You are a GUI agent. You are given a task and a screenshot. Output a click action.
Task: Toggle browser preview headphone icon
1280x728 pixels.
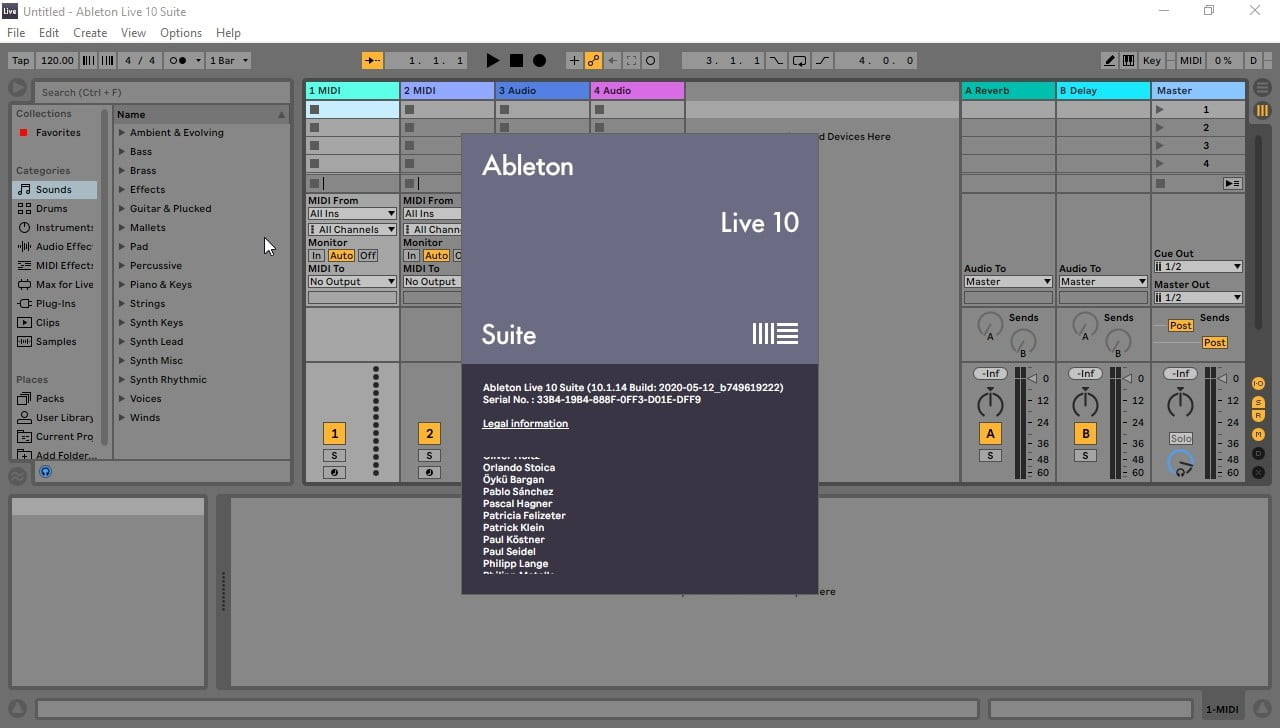click(45, 471)
